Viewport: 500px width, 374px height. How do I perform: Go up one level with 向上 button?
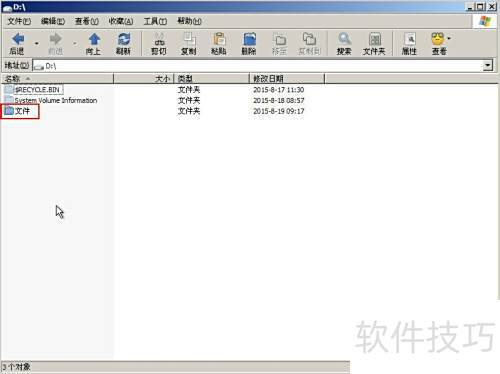click(x=94, y=43)
